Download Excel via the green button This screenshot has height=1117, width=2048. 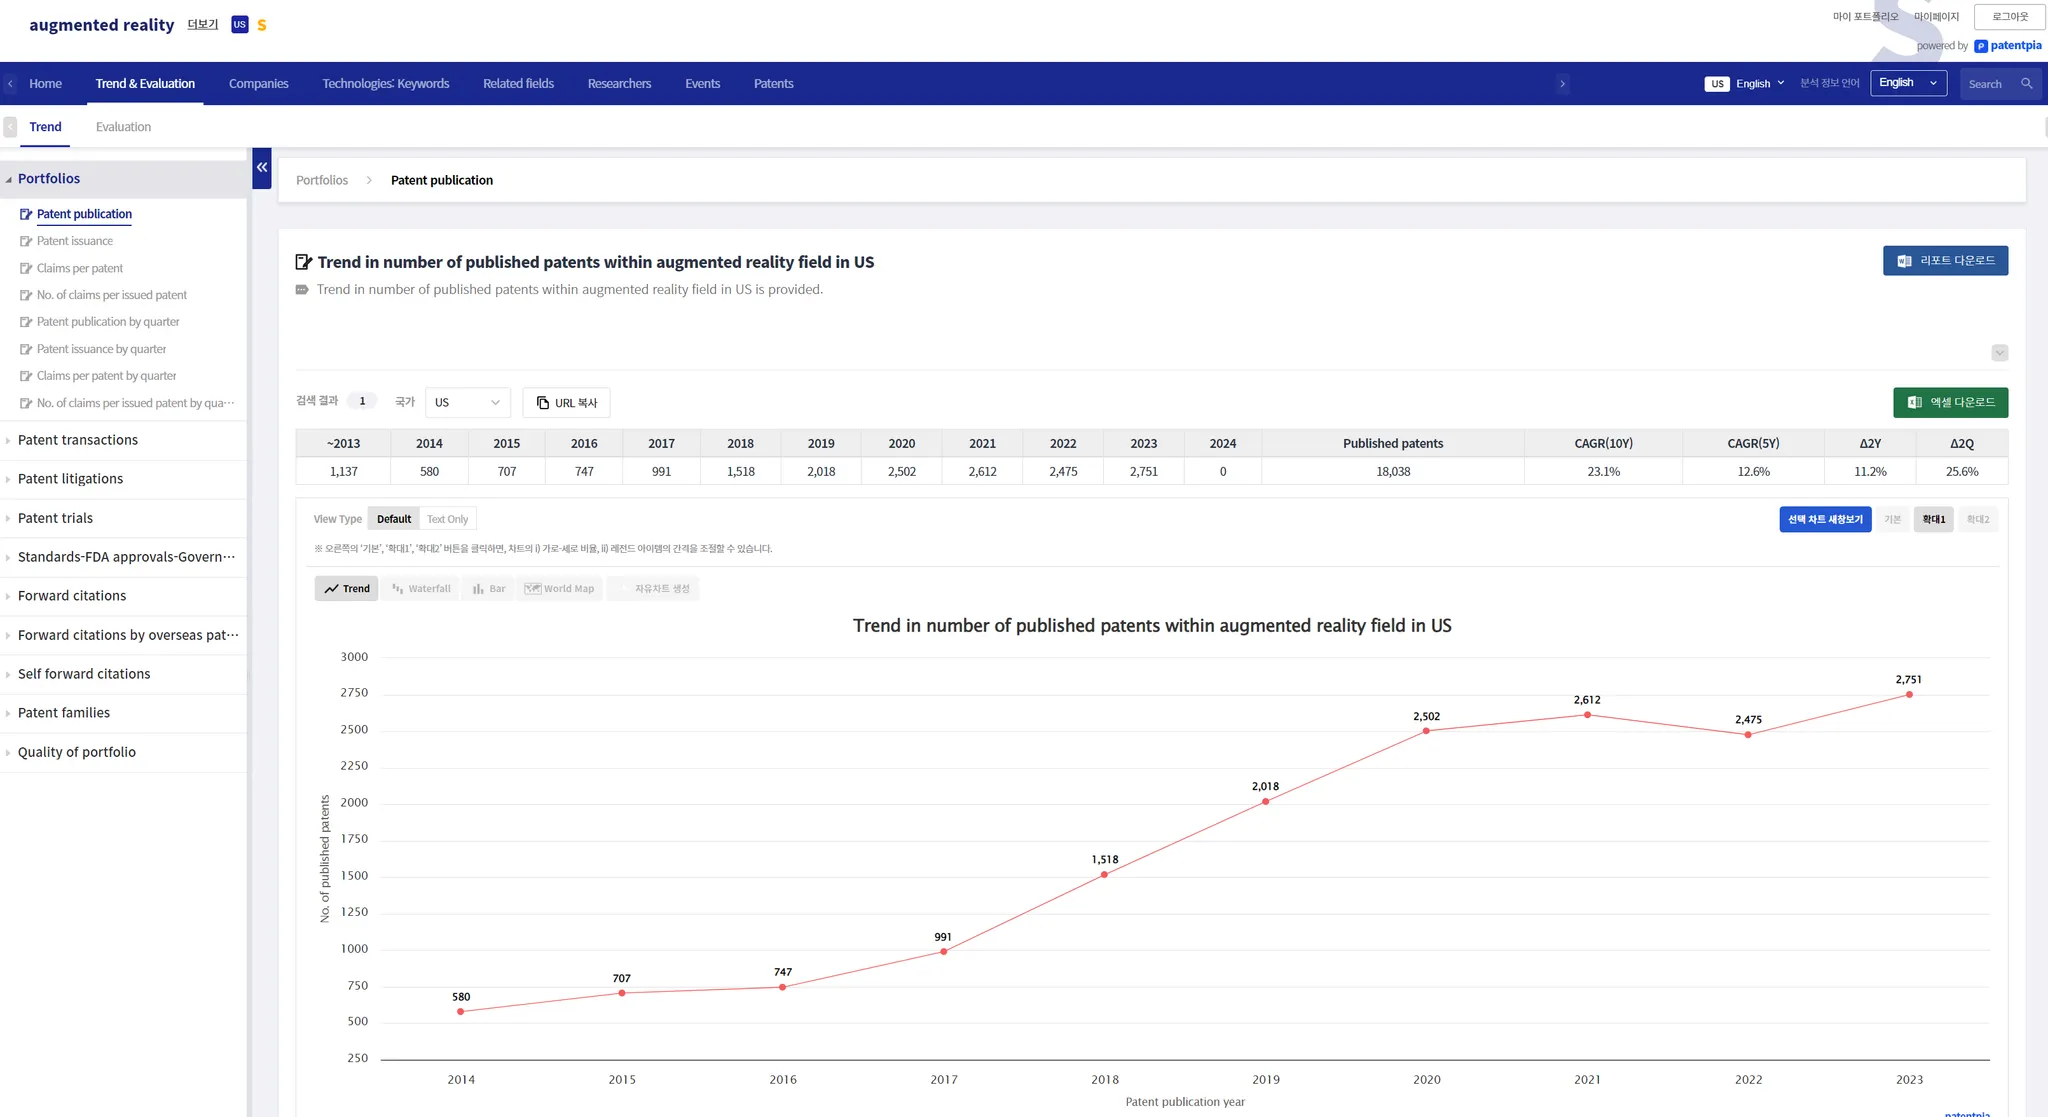[1950, 402]
